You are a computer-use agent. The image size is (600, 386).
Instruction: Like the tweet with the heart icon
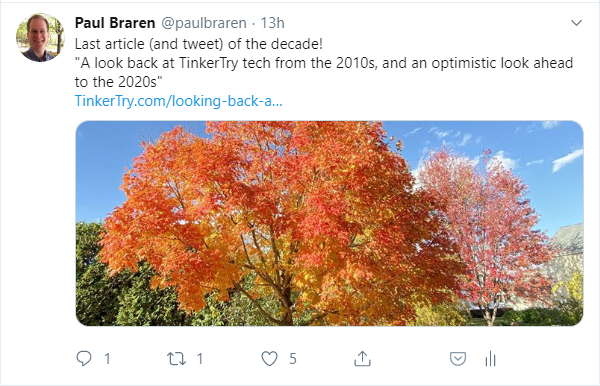(269, 359)
